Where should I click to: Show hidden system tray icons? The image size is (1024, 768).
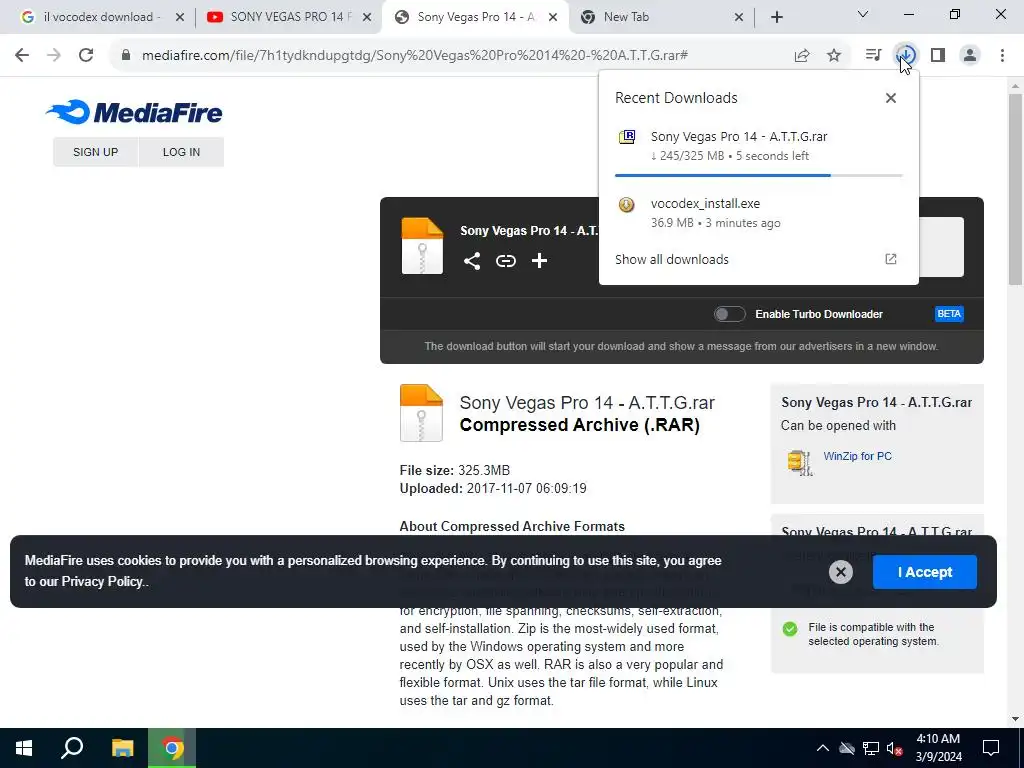(x=823, y=748)
